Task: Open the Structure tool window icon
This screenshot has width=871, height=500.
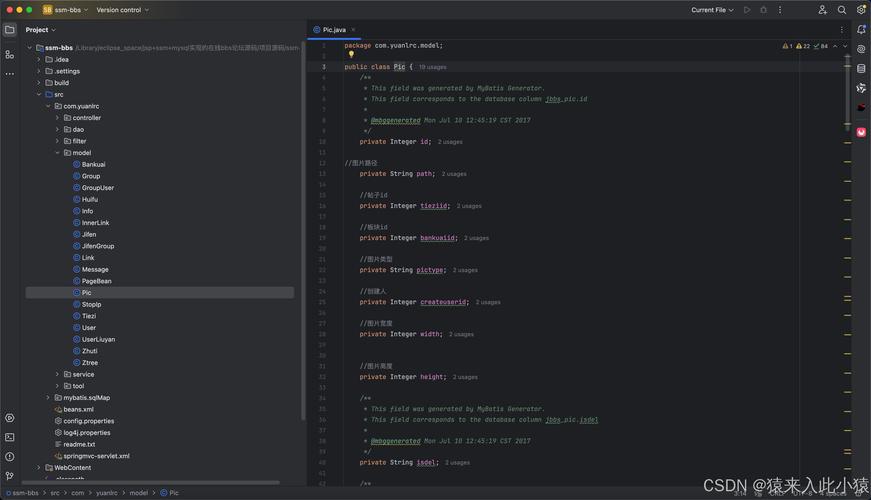Action: [x=10, y=54]
